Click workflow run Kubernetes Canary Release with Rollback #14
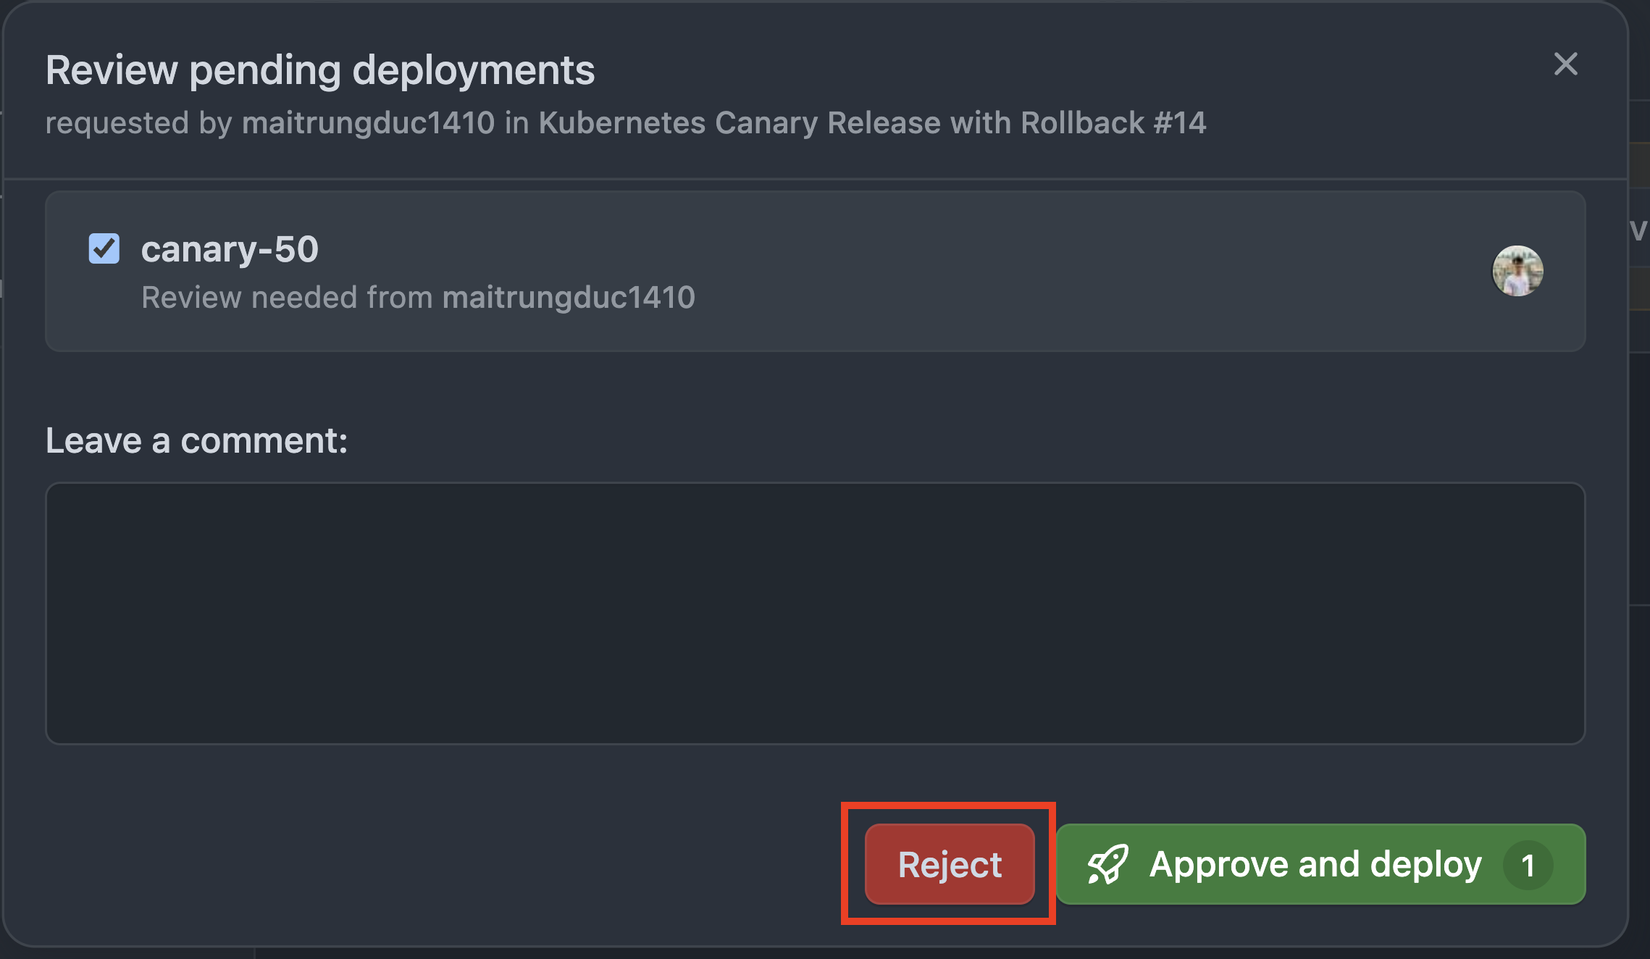The image size is (1650, 959). click(x=870, y=122)
